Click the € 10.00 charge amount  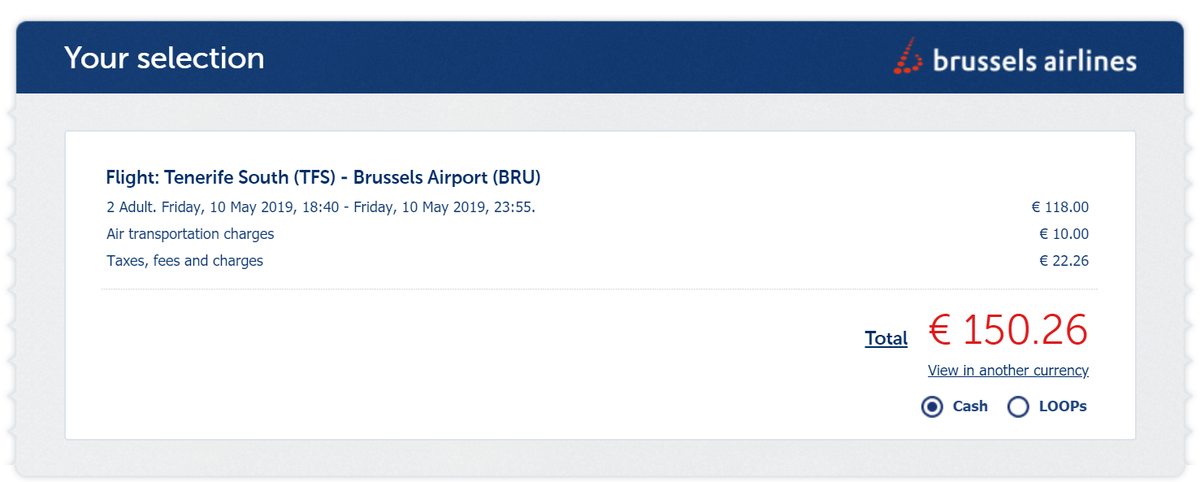pos(1064,234)
